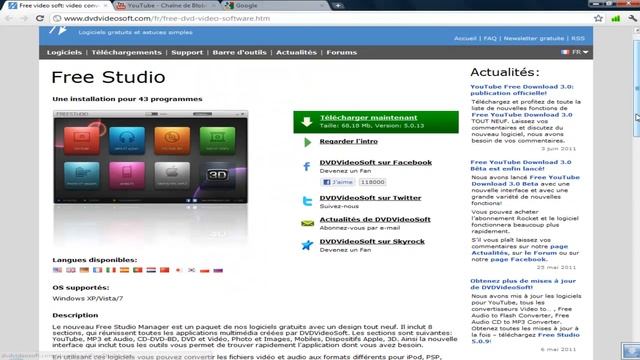The image size is (640, 360).
Task: Go back with the browser back arrow
Action: 9,18
